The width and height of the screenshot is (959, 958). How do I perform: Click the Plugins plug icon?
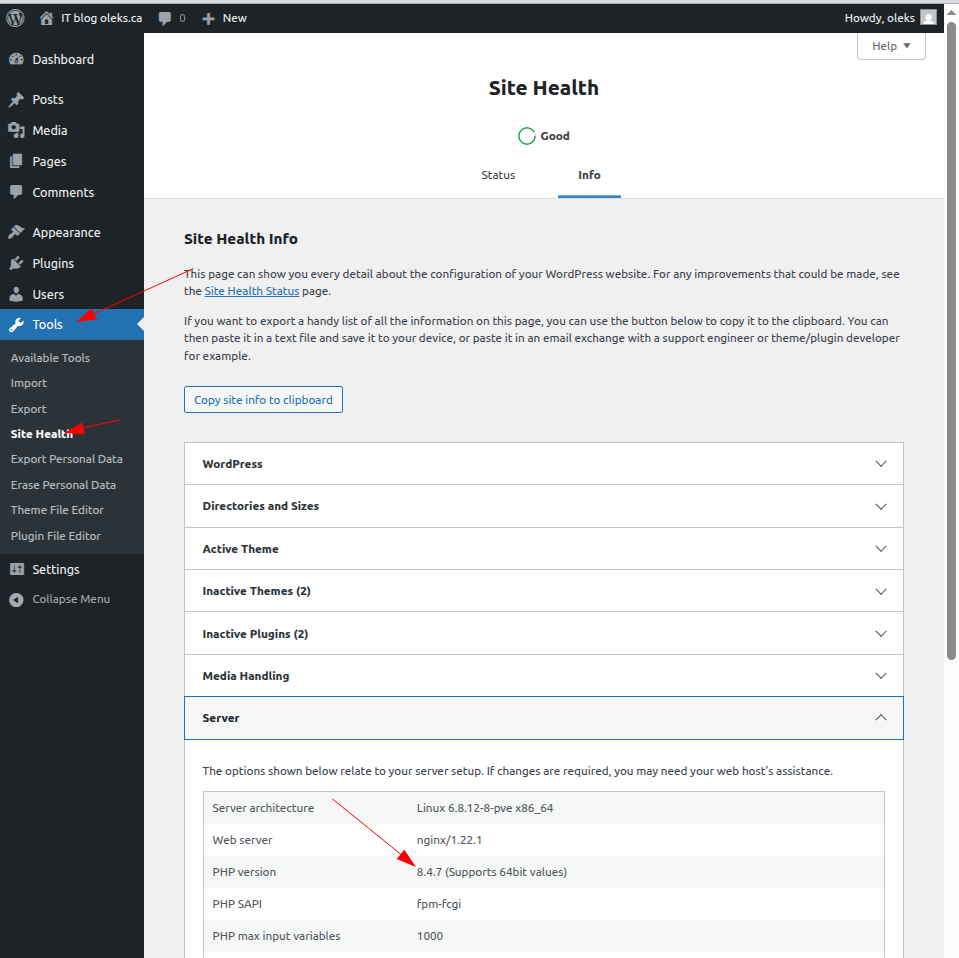[x=17, y=264]
